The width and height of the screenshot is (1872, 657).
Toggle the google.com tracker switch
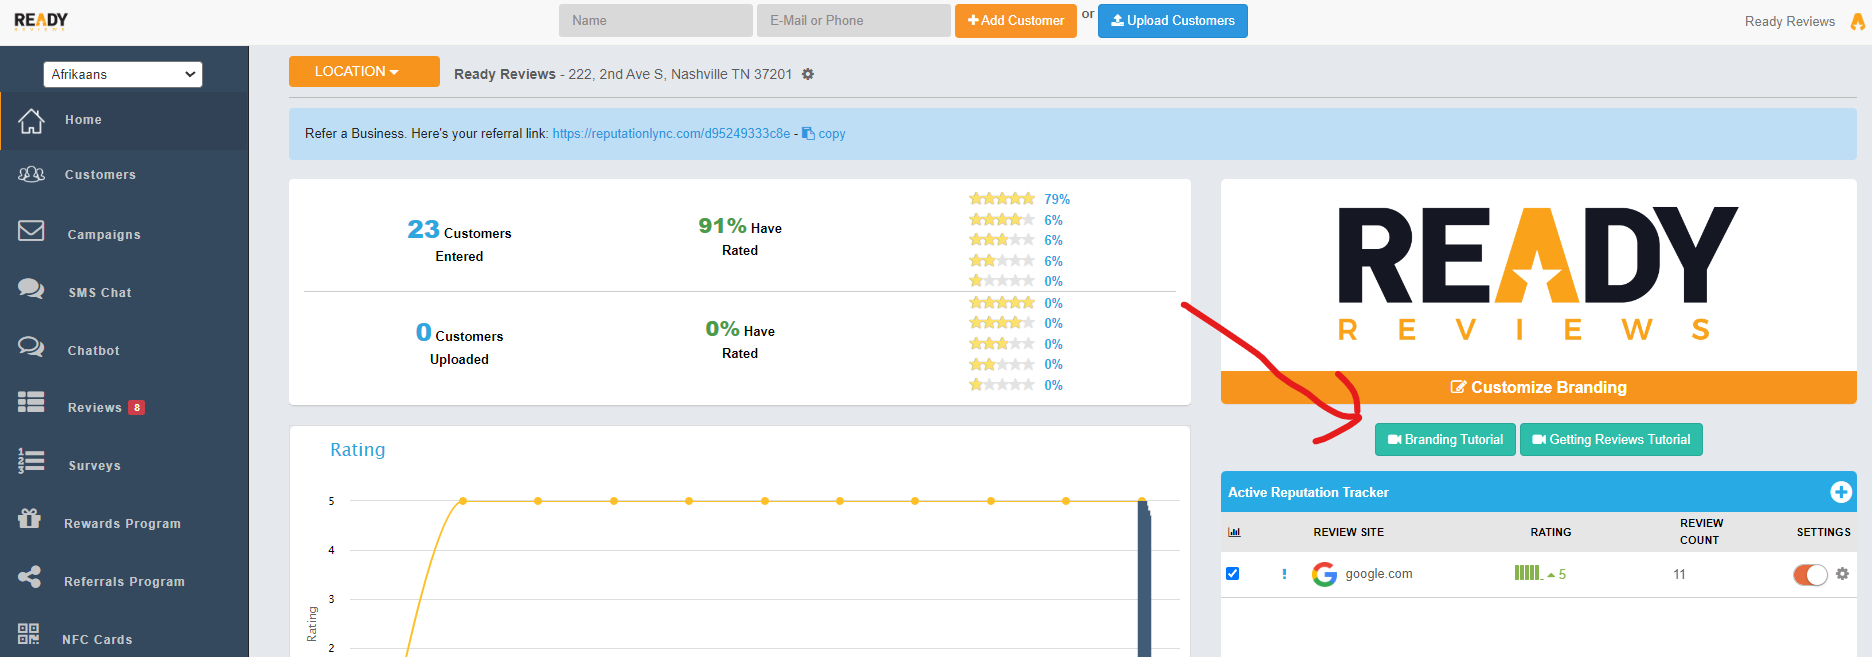click(x=1809, y=575)
